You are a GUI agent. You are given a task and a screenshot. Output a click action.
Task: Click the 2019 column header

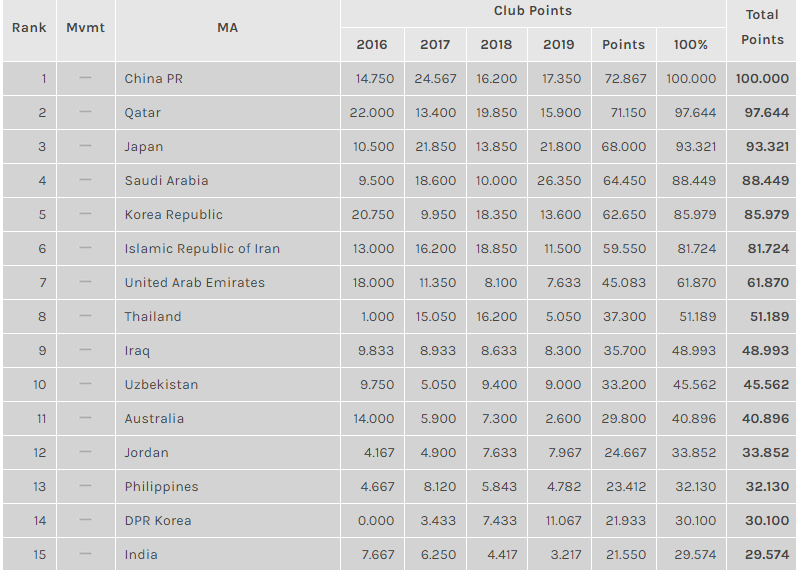558,45
